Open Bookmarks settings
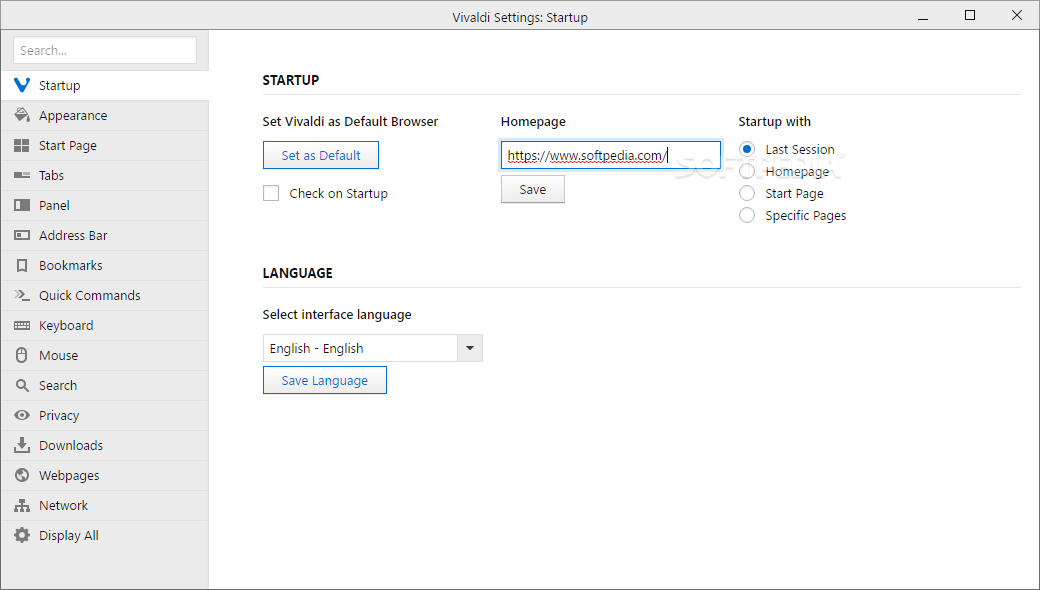Screen dimensions: 1040x590 click(105, 265)
